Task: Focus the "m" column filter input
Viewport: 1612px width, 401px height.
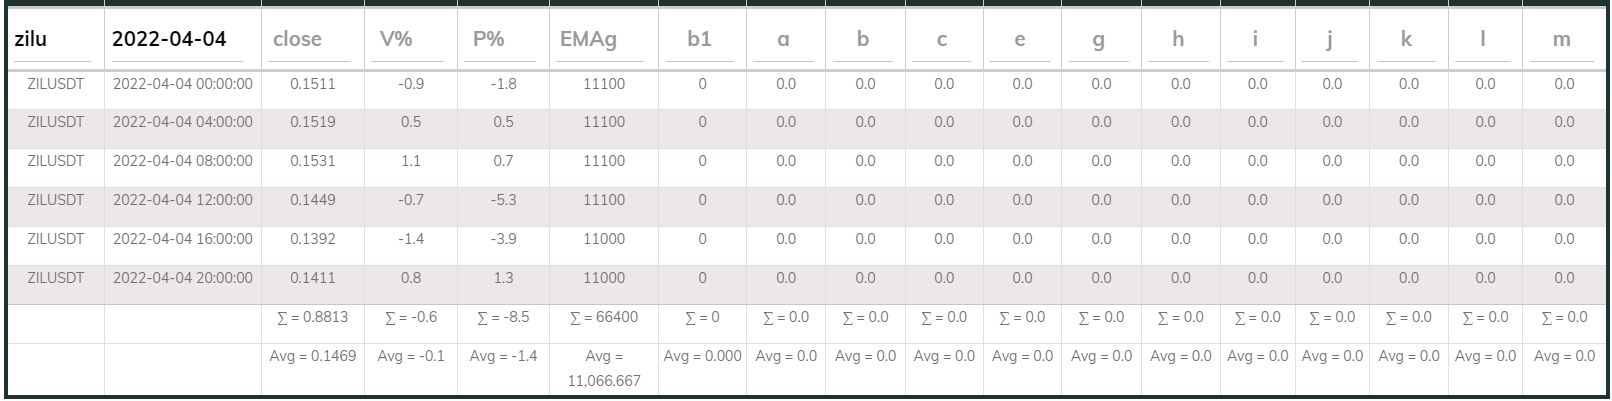Action: pyautogui.click(x=1562, y=40)
